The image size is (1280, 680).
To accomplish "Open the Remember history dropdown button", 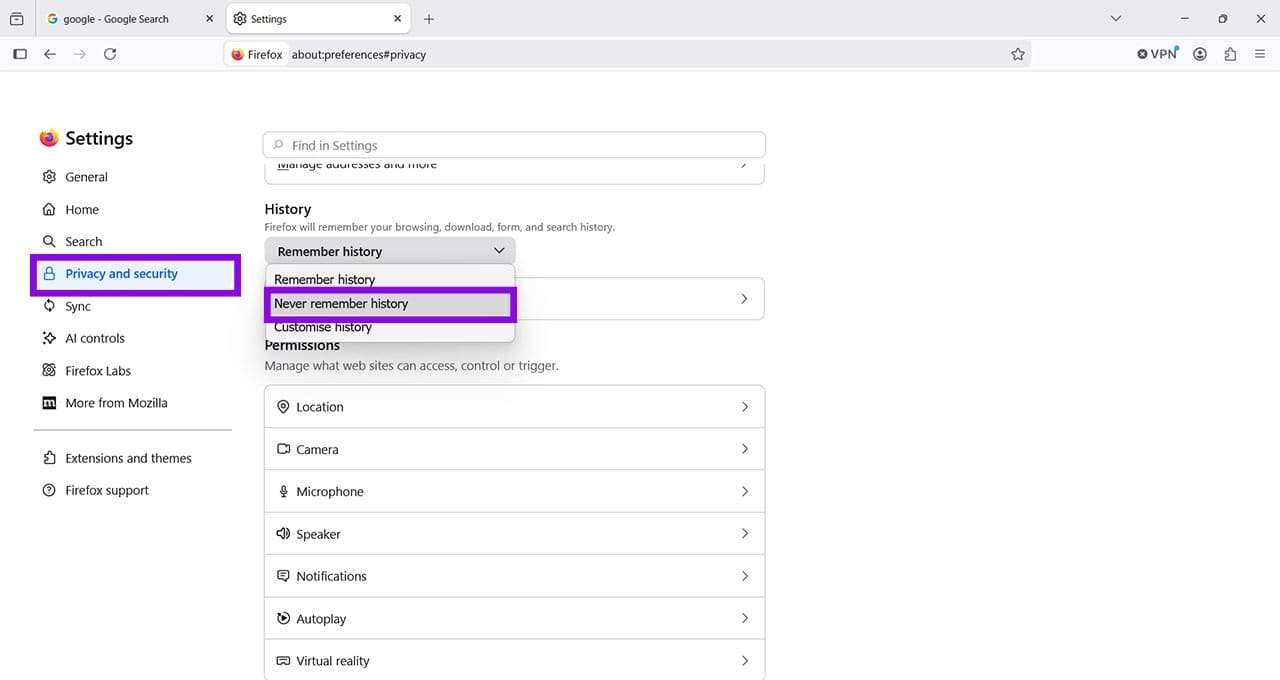I will [390, 251].
